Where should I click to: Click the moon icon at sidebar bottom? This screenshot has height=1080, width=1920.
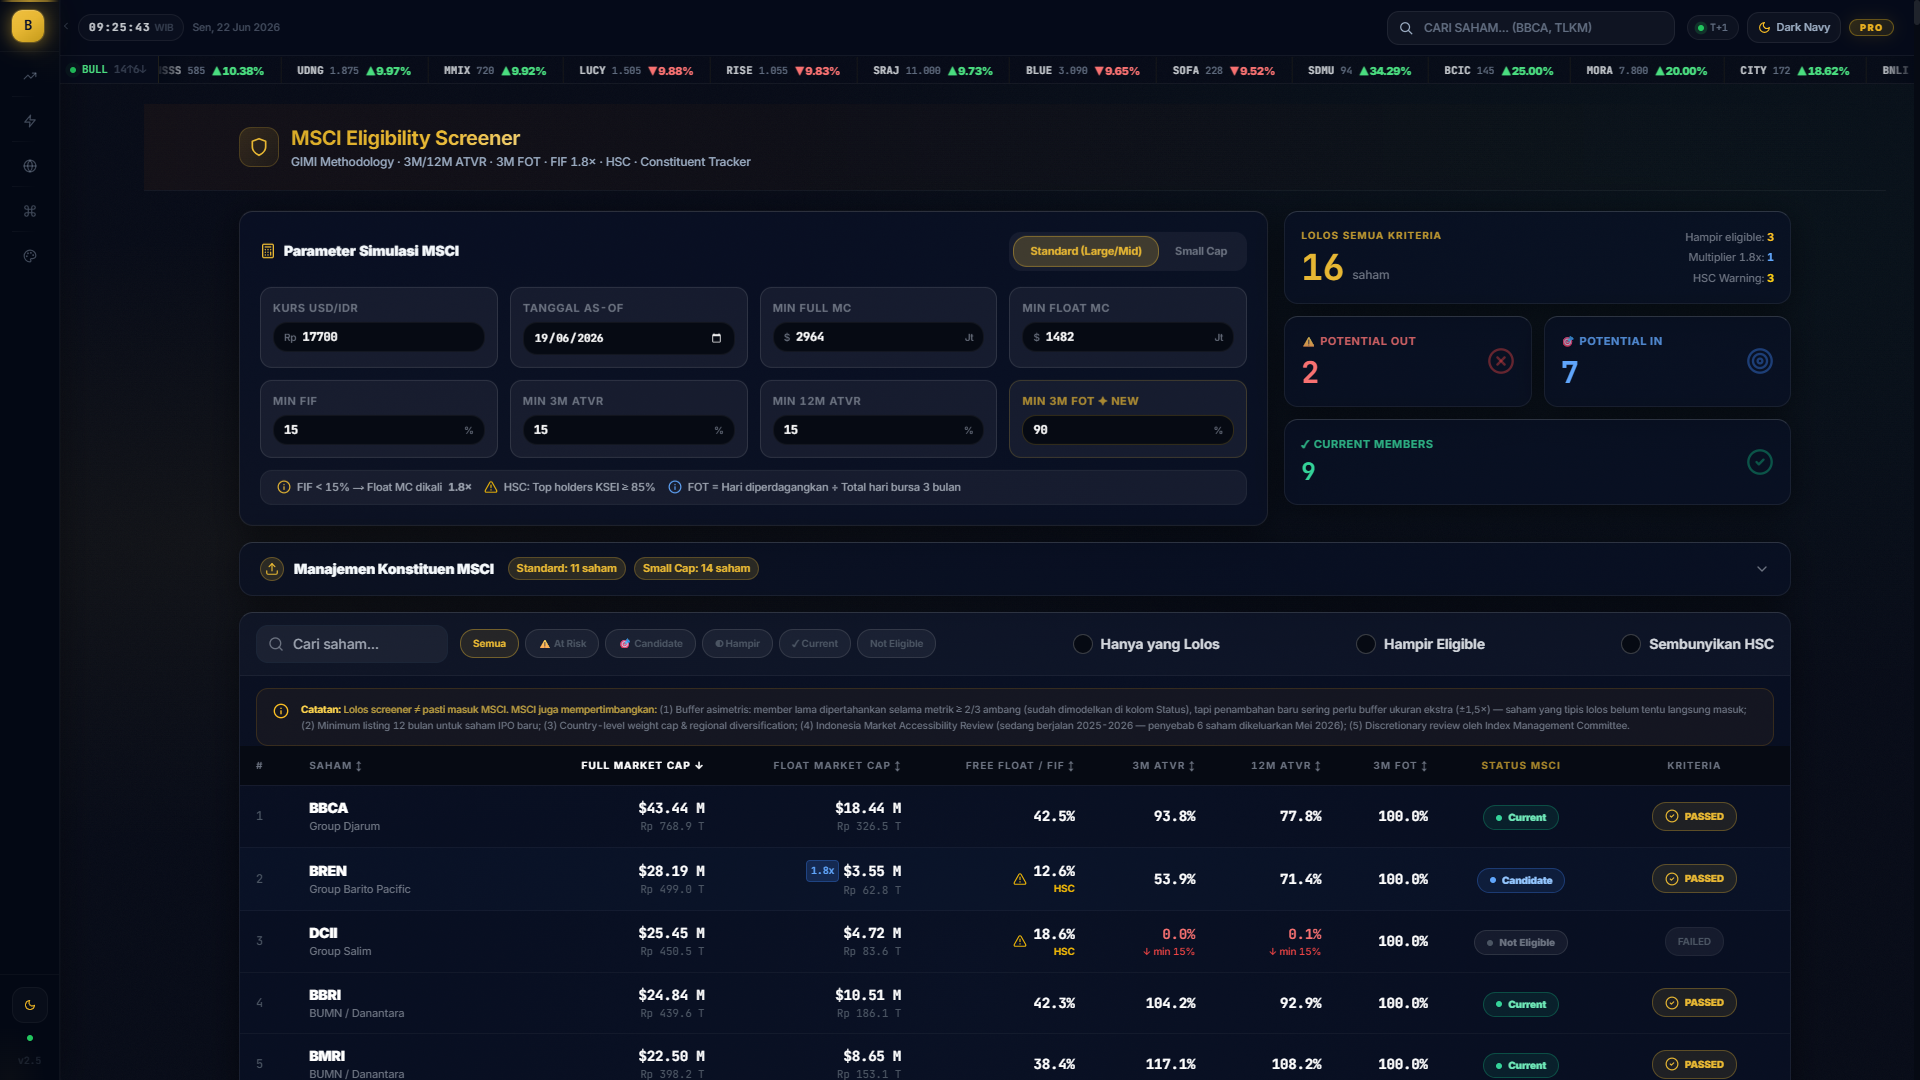point(30,1005)
